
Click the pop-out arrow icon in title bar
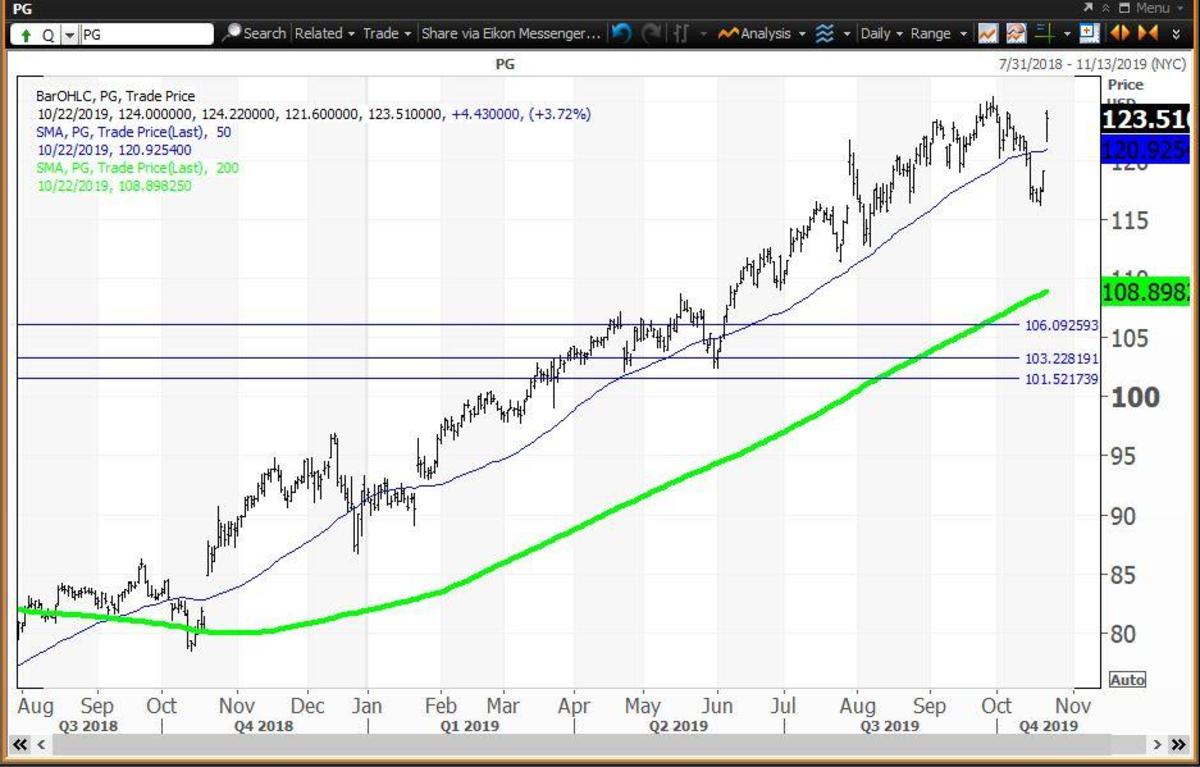[1089, 7]
